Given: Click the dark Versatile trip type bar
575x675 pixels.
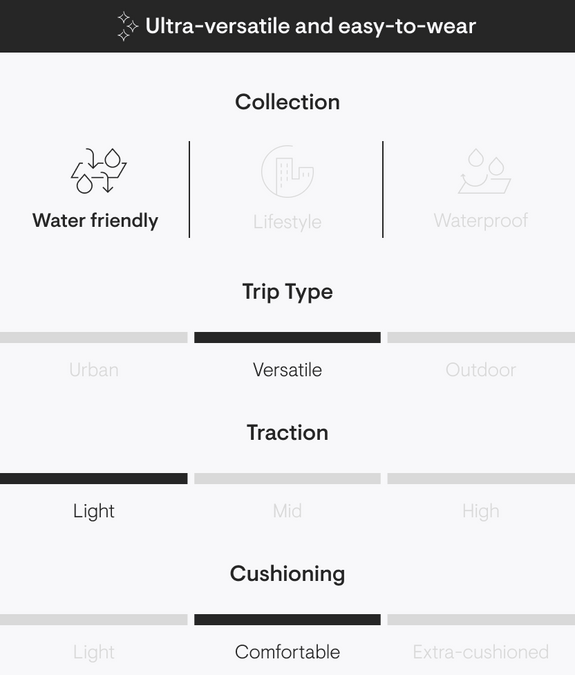Looking at the screenshot, I should coord(288,338).
